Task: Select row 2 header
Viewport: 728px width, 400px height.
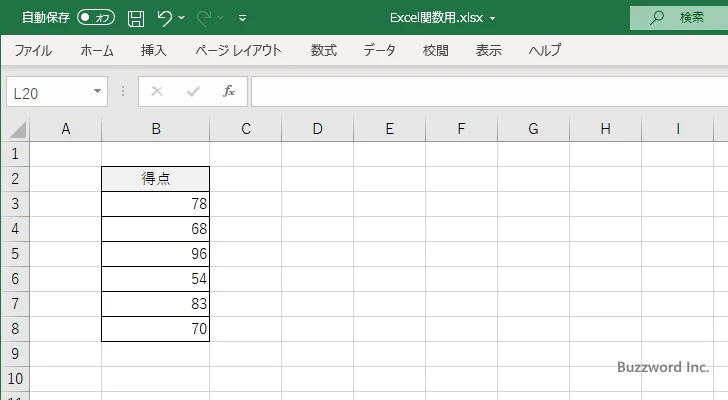Action: [15, 179]
